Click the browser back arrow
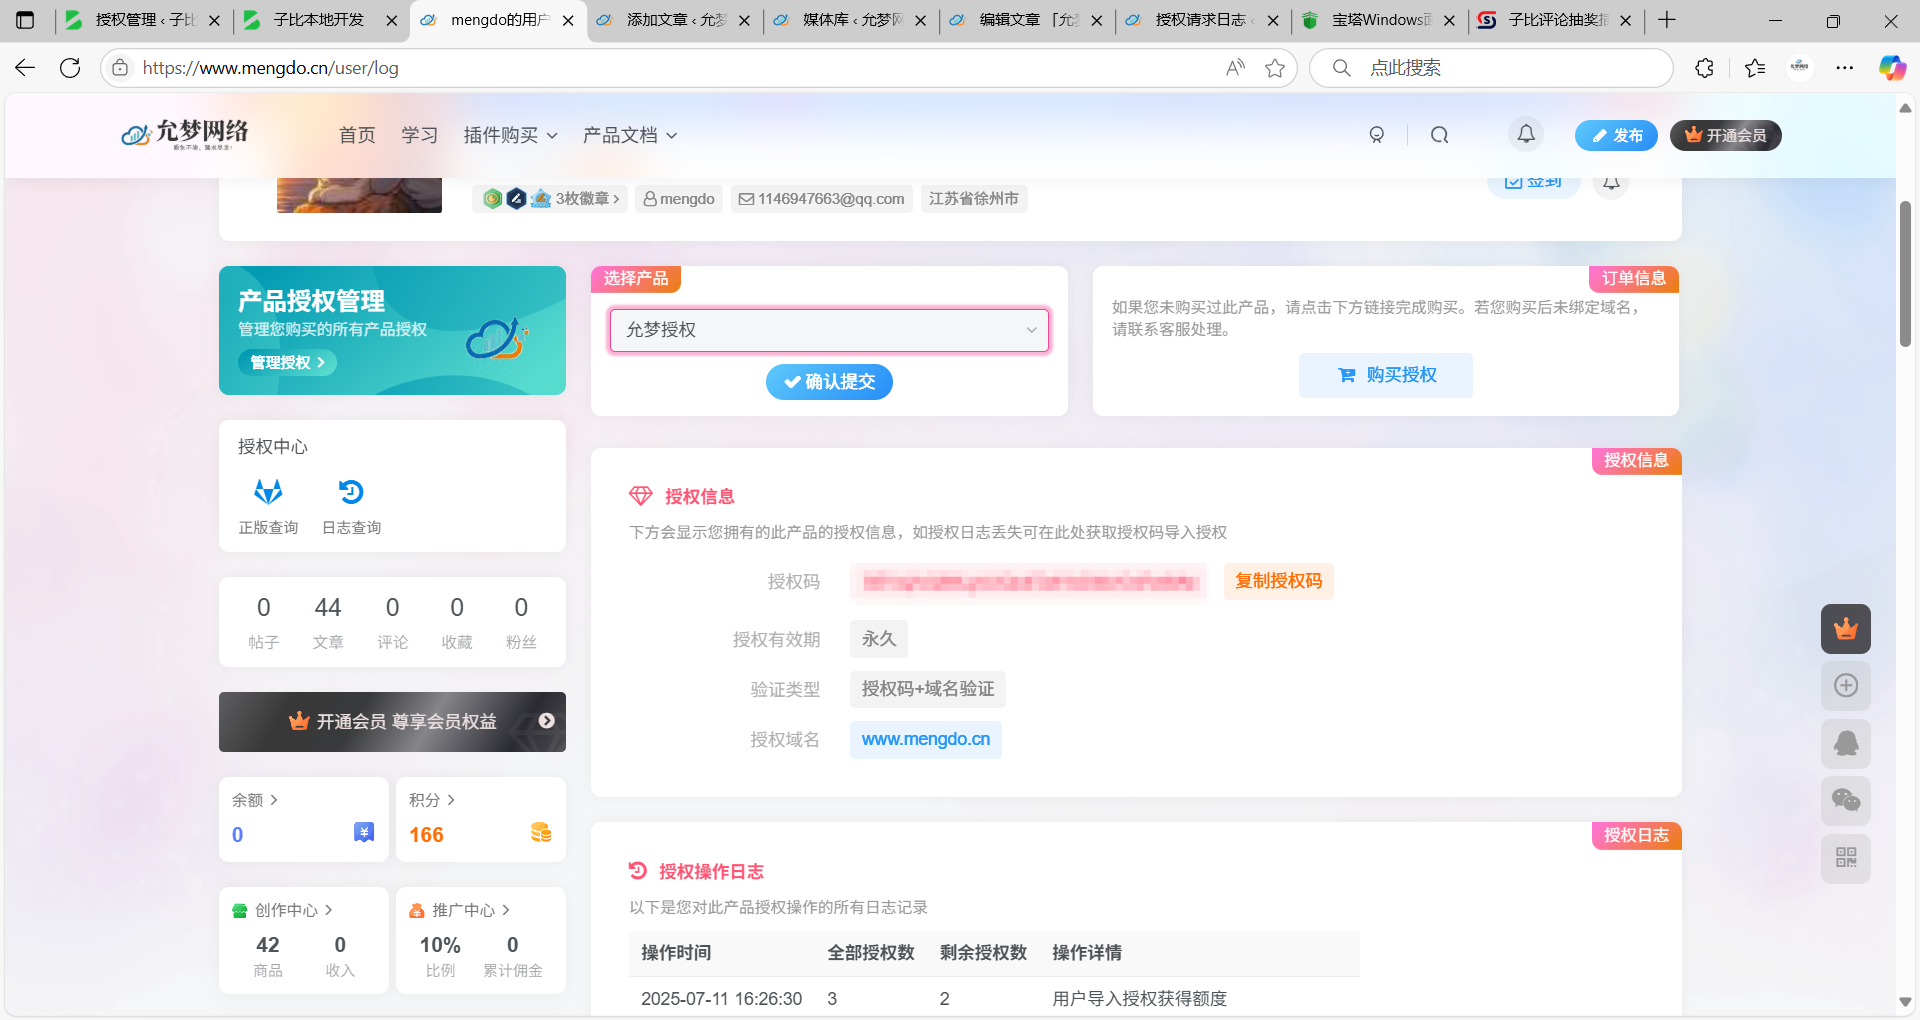The image size is (1920, 1020). (25, 68)
